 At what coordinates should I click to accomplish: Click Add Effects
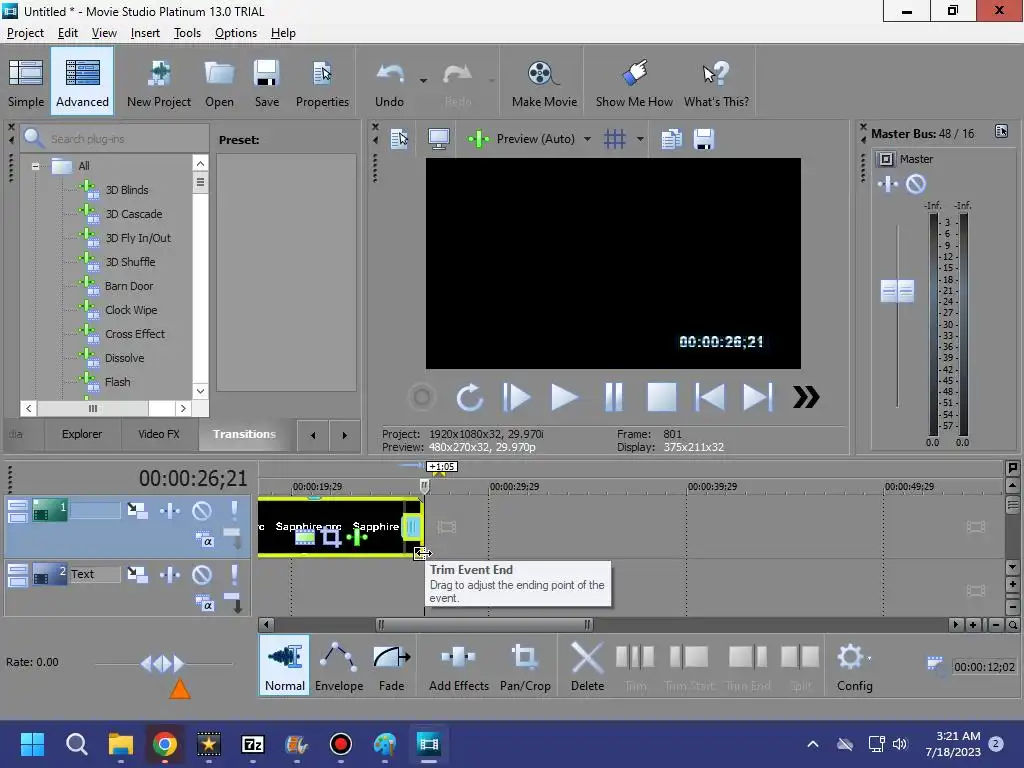coord(458,665)
